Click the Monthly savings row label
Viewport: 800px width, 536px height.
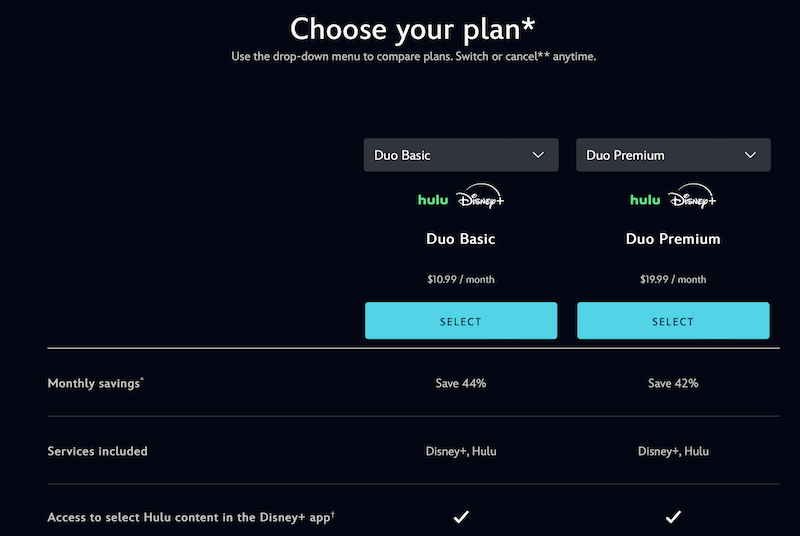click(x=95, y=383)
